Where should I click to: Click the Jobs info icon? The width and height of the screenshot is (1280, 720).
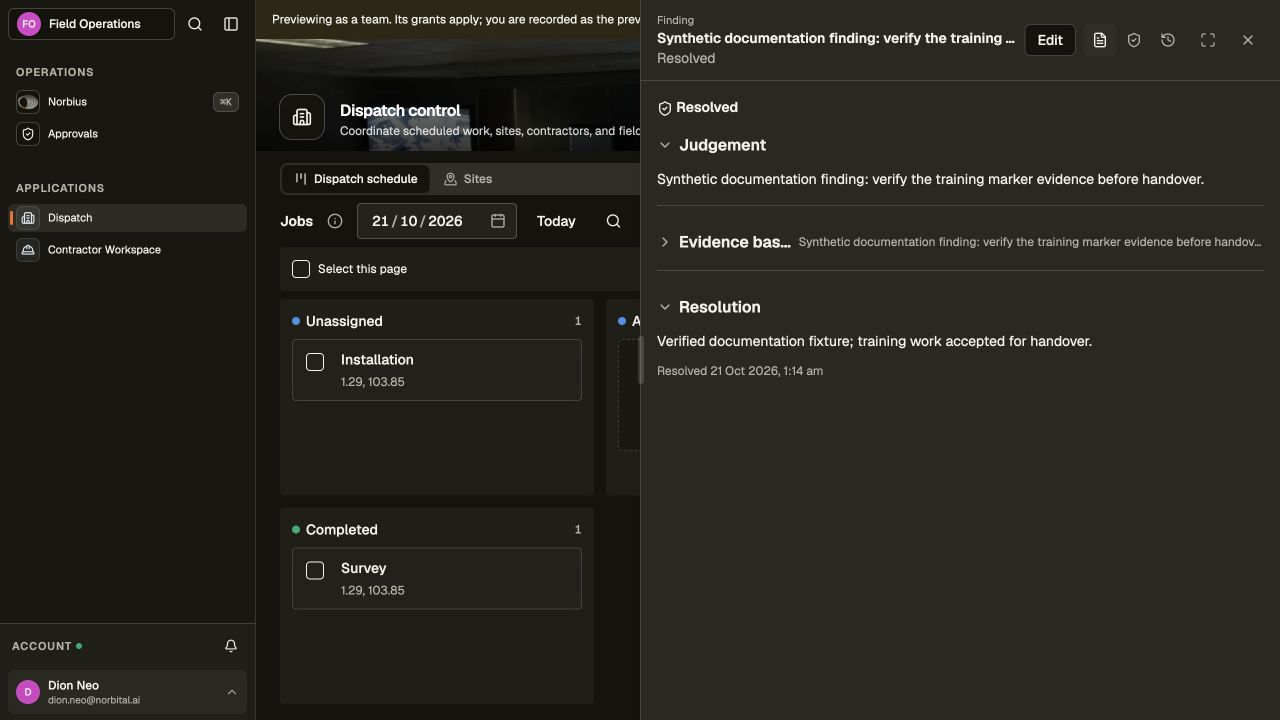[x=335, y=221]
